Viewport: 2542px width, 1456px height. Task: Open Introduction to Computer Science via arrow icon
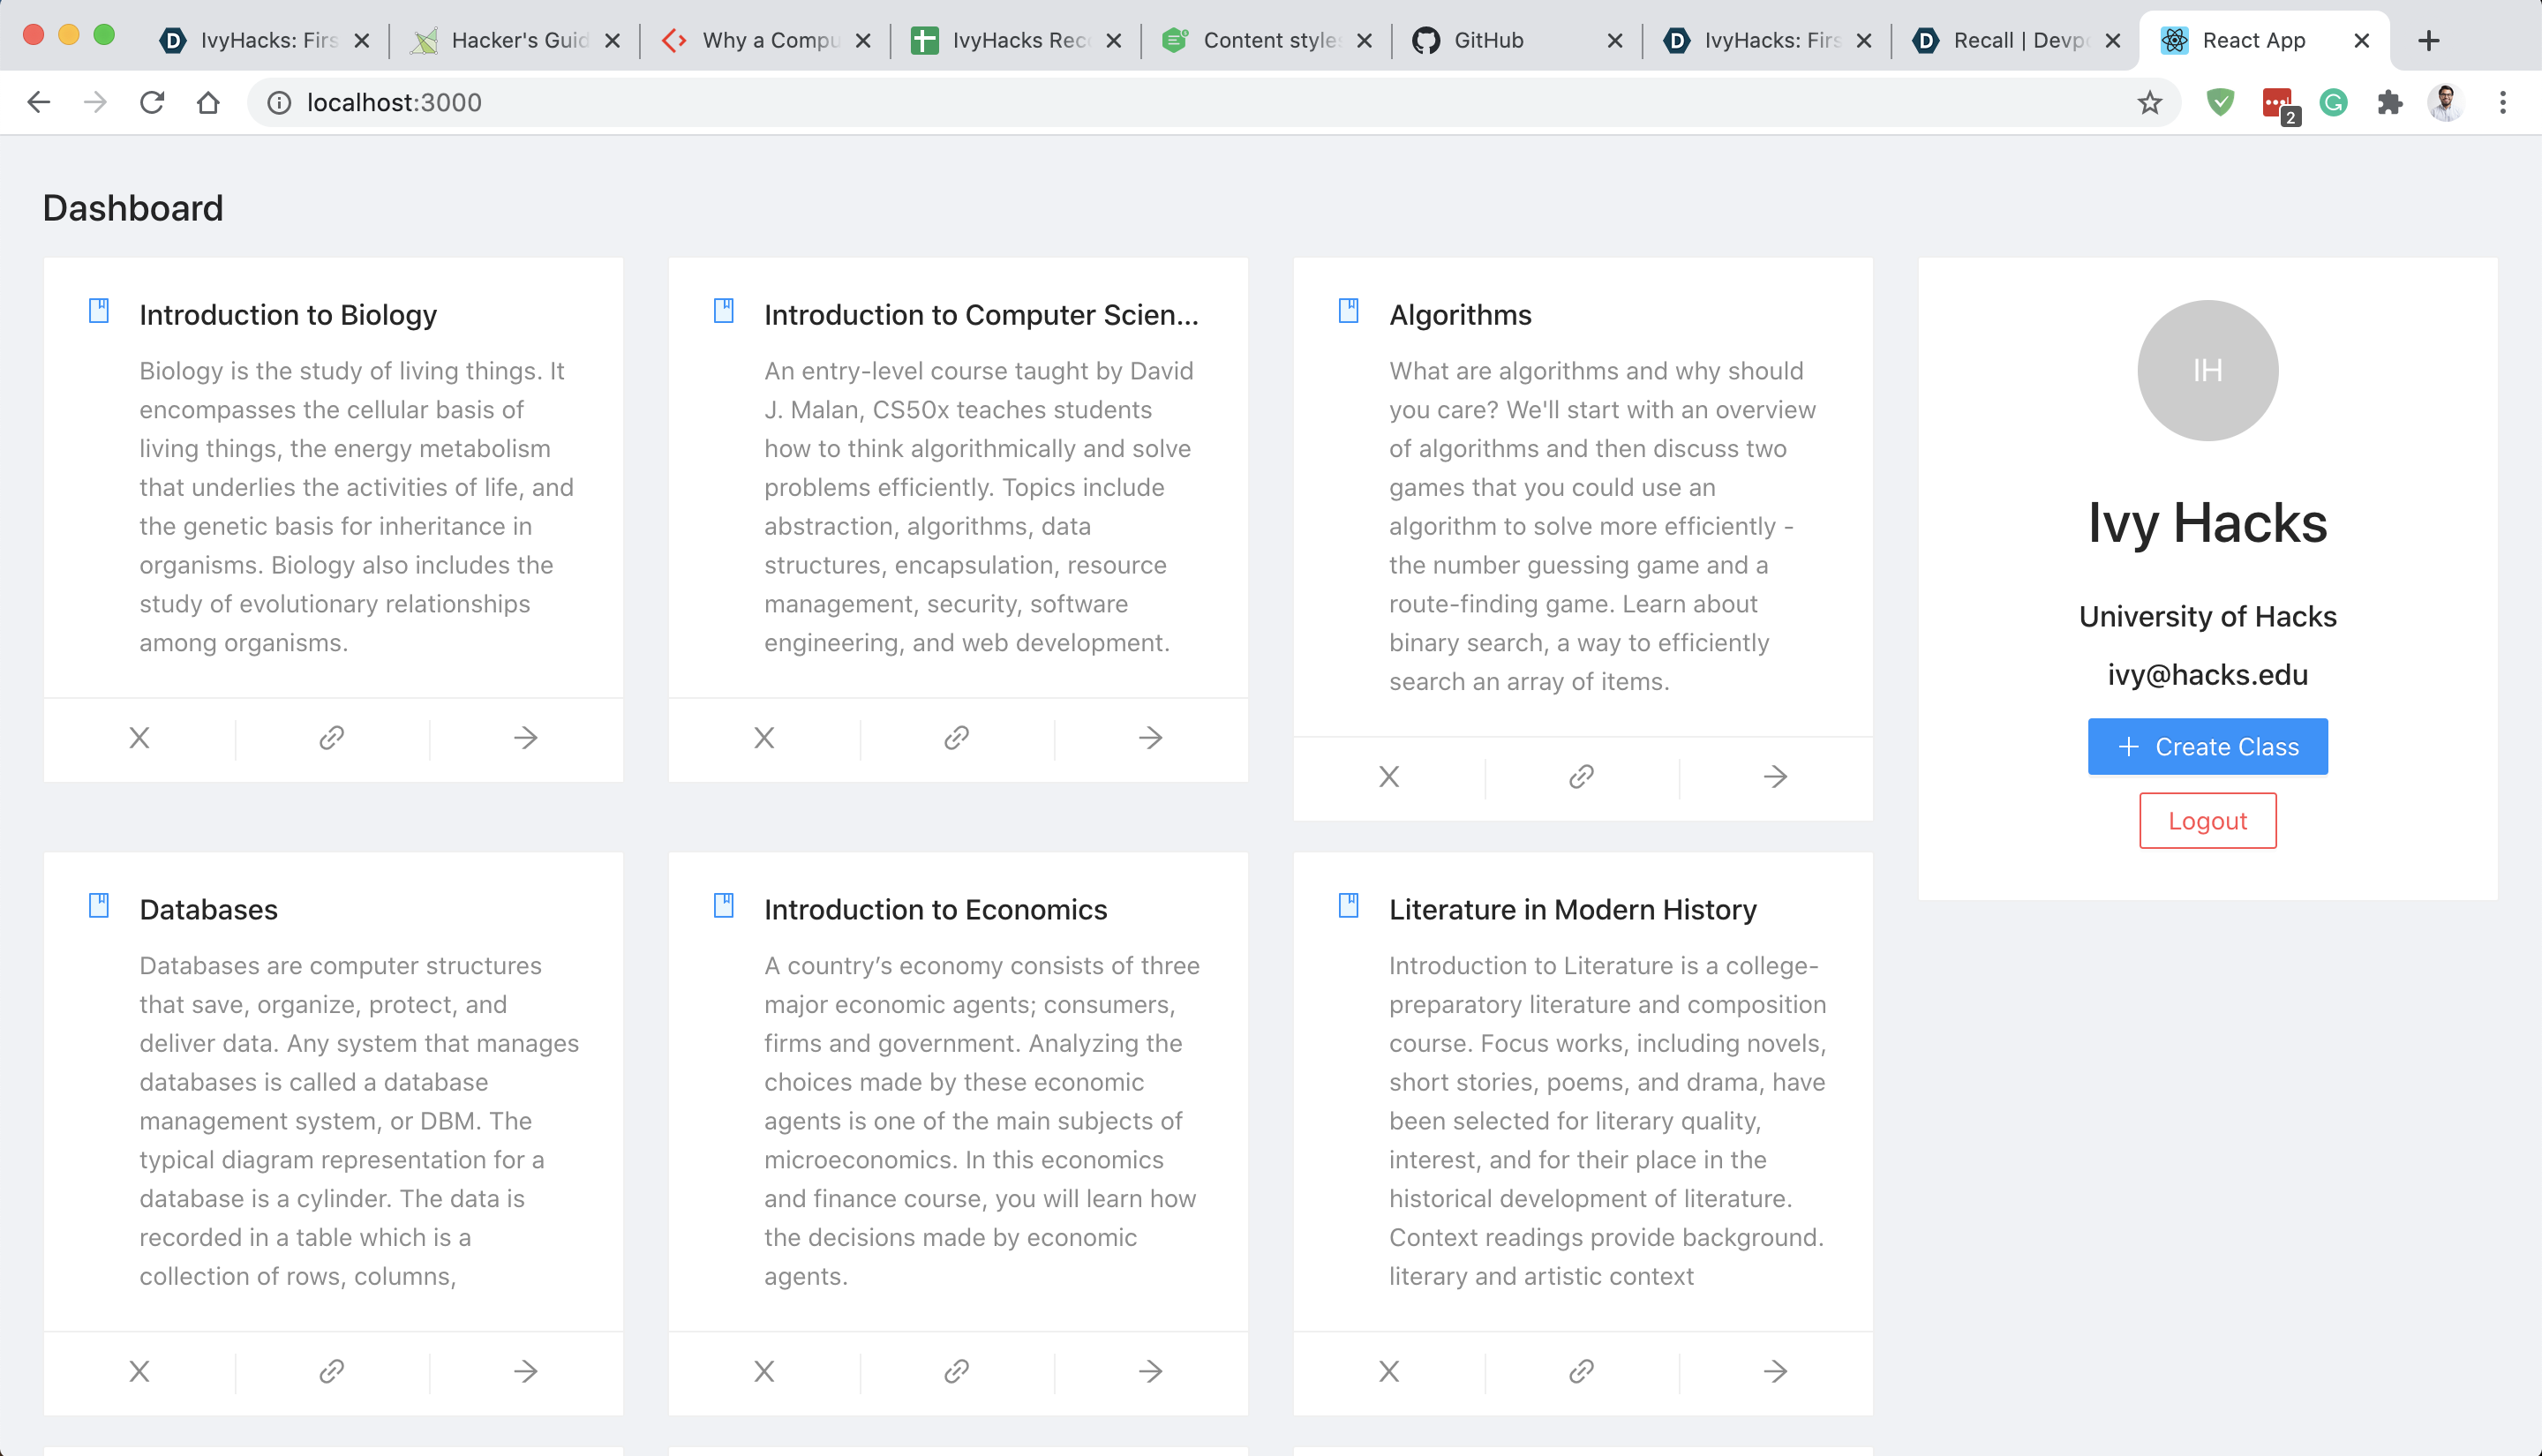pyautogui.click(x=1150, y=738)
